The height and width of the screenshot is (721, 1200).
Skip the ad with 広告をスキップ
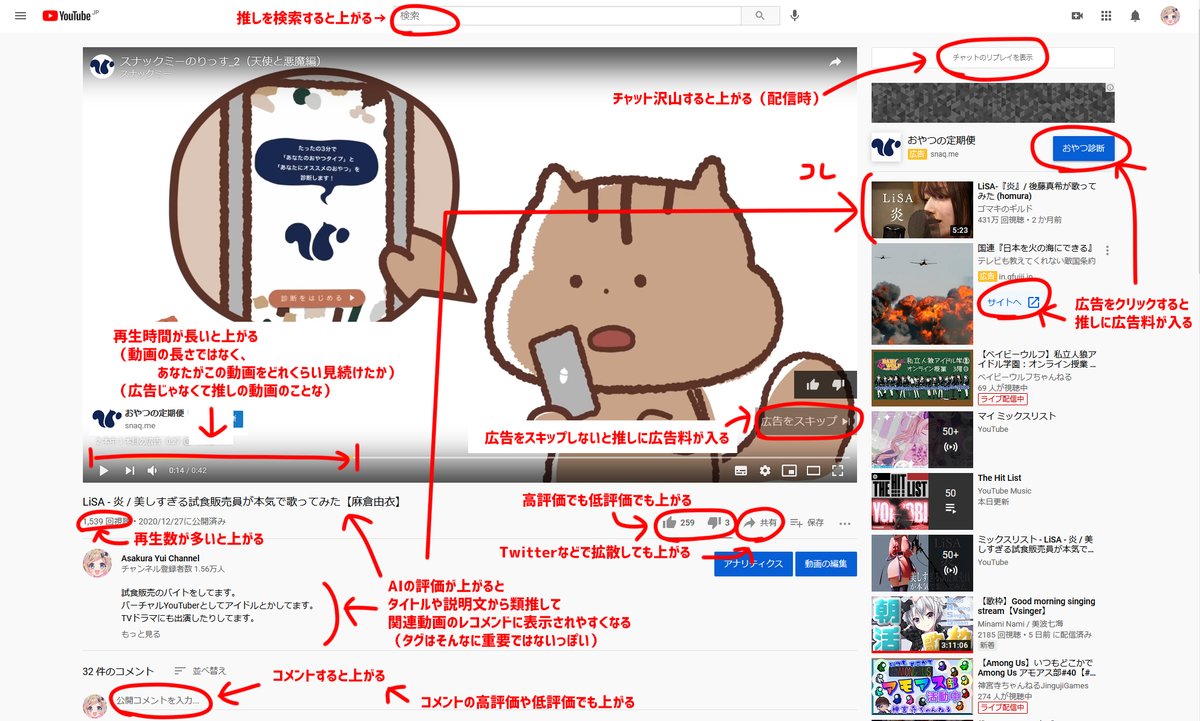[806, 422]
